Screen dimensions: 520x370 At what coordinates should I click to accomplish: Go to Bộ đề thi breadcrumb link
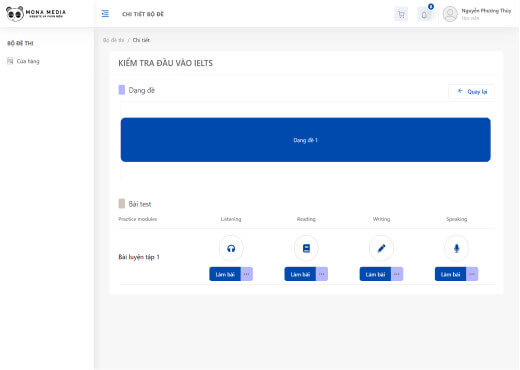[113, 40]
